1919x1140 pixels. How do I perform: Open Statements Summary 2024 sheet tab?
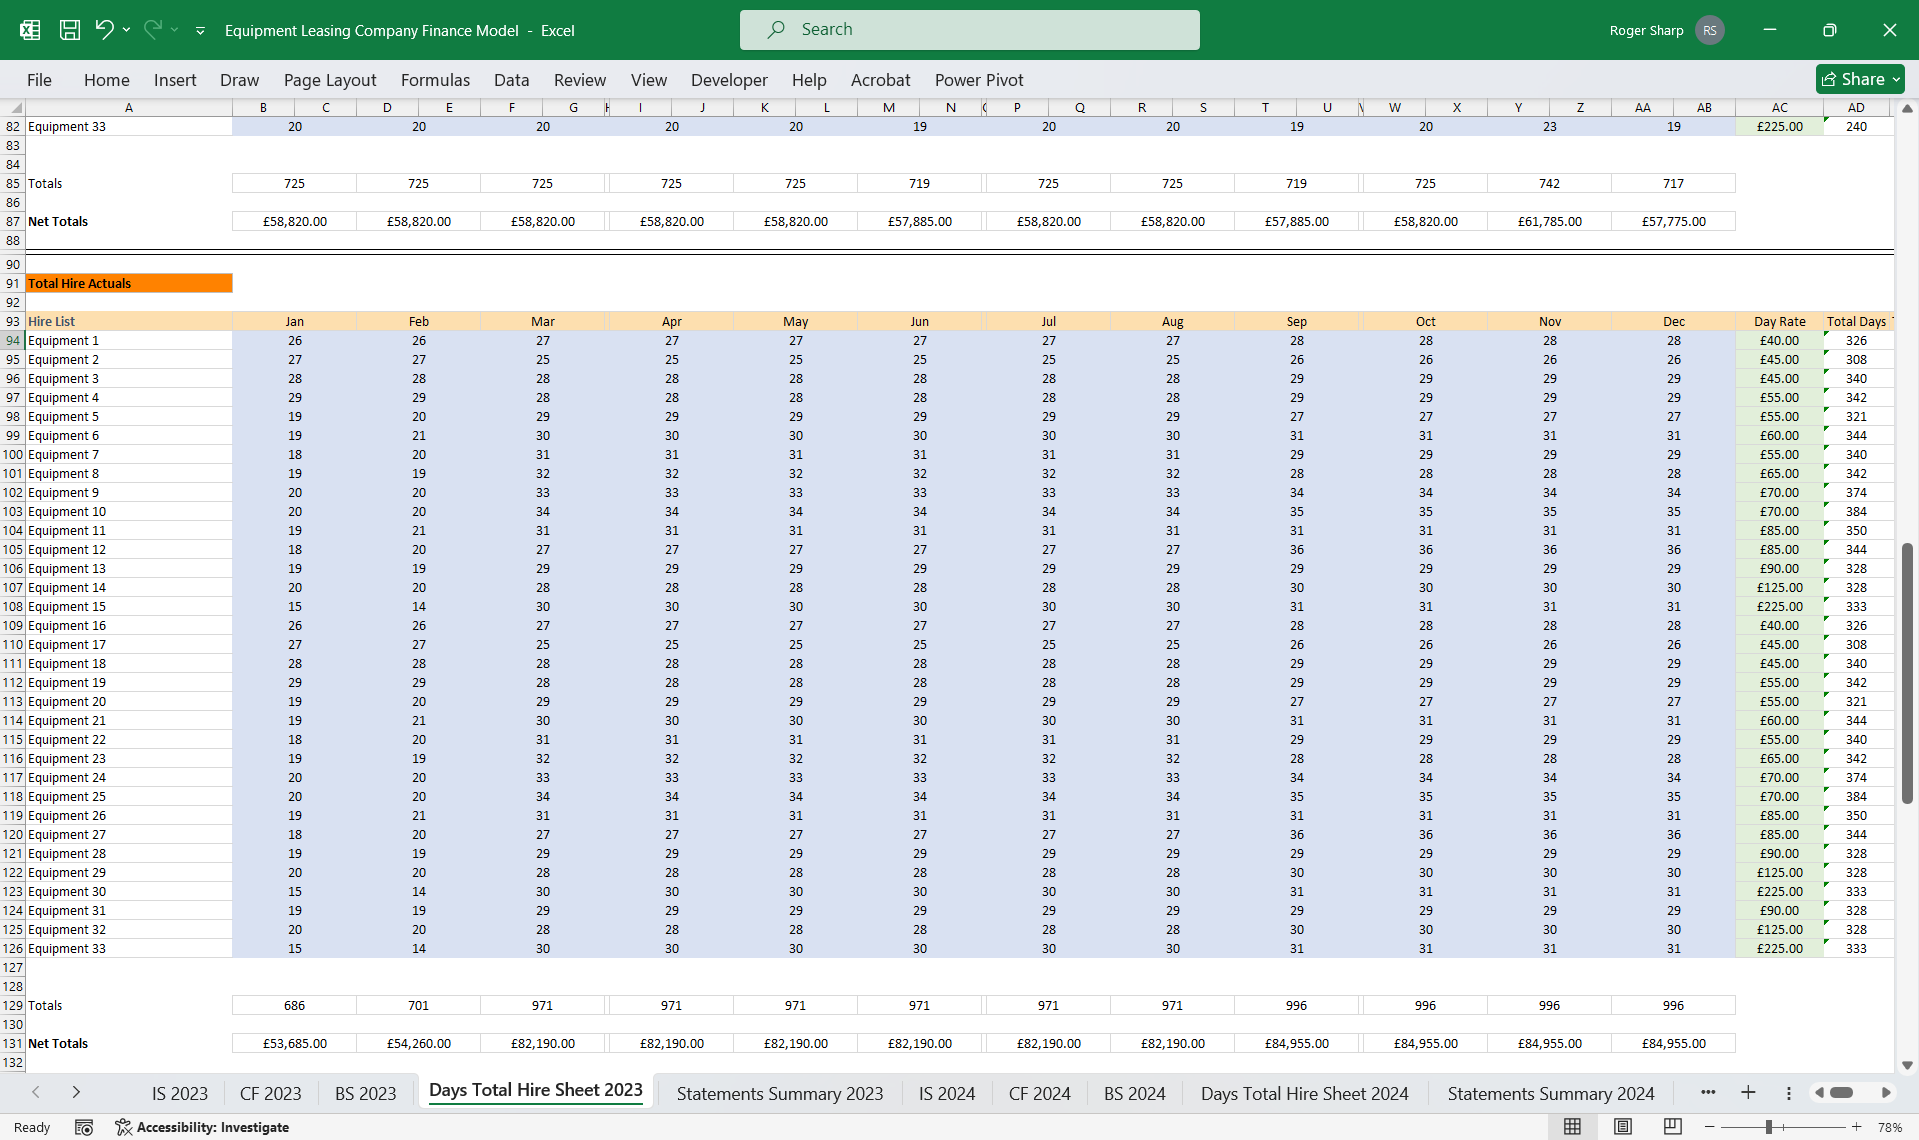click(x=1550, y=1093)
